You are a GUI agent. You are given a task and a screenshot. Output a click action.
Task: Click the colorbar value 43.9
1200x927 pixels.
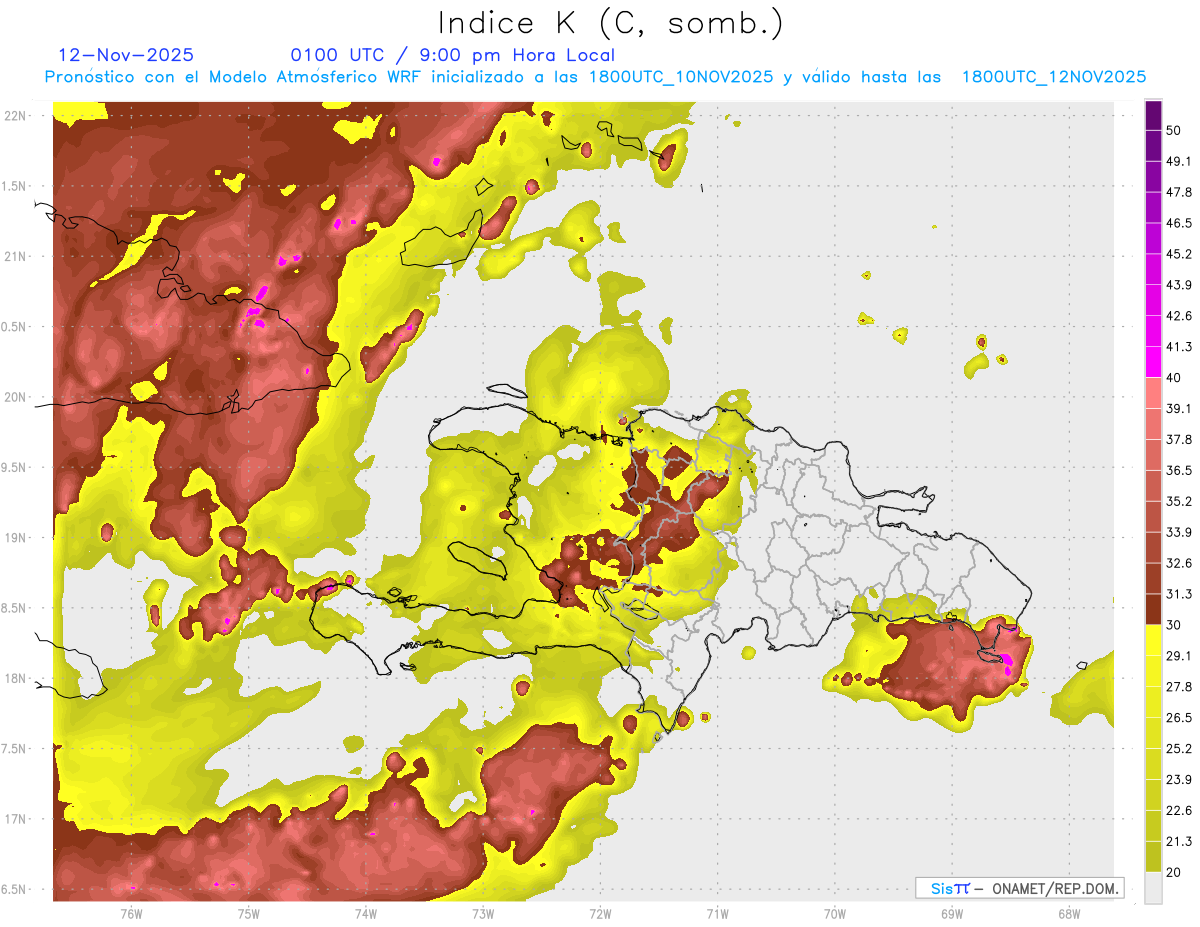click(1179, 285)
